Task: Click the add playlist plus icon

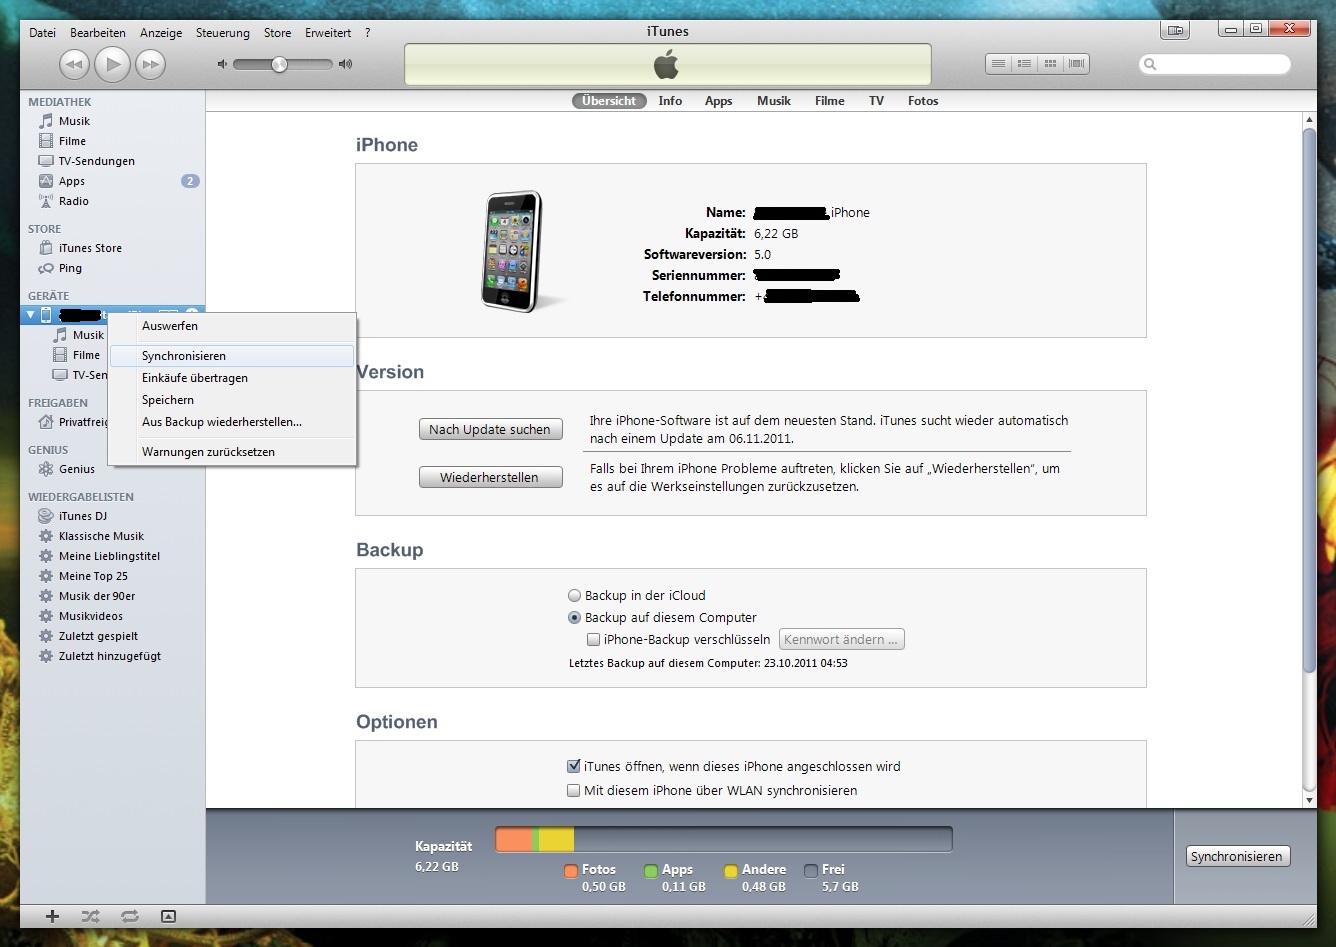Action: coord(53,916)
